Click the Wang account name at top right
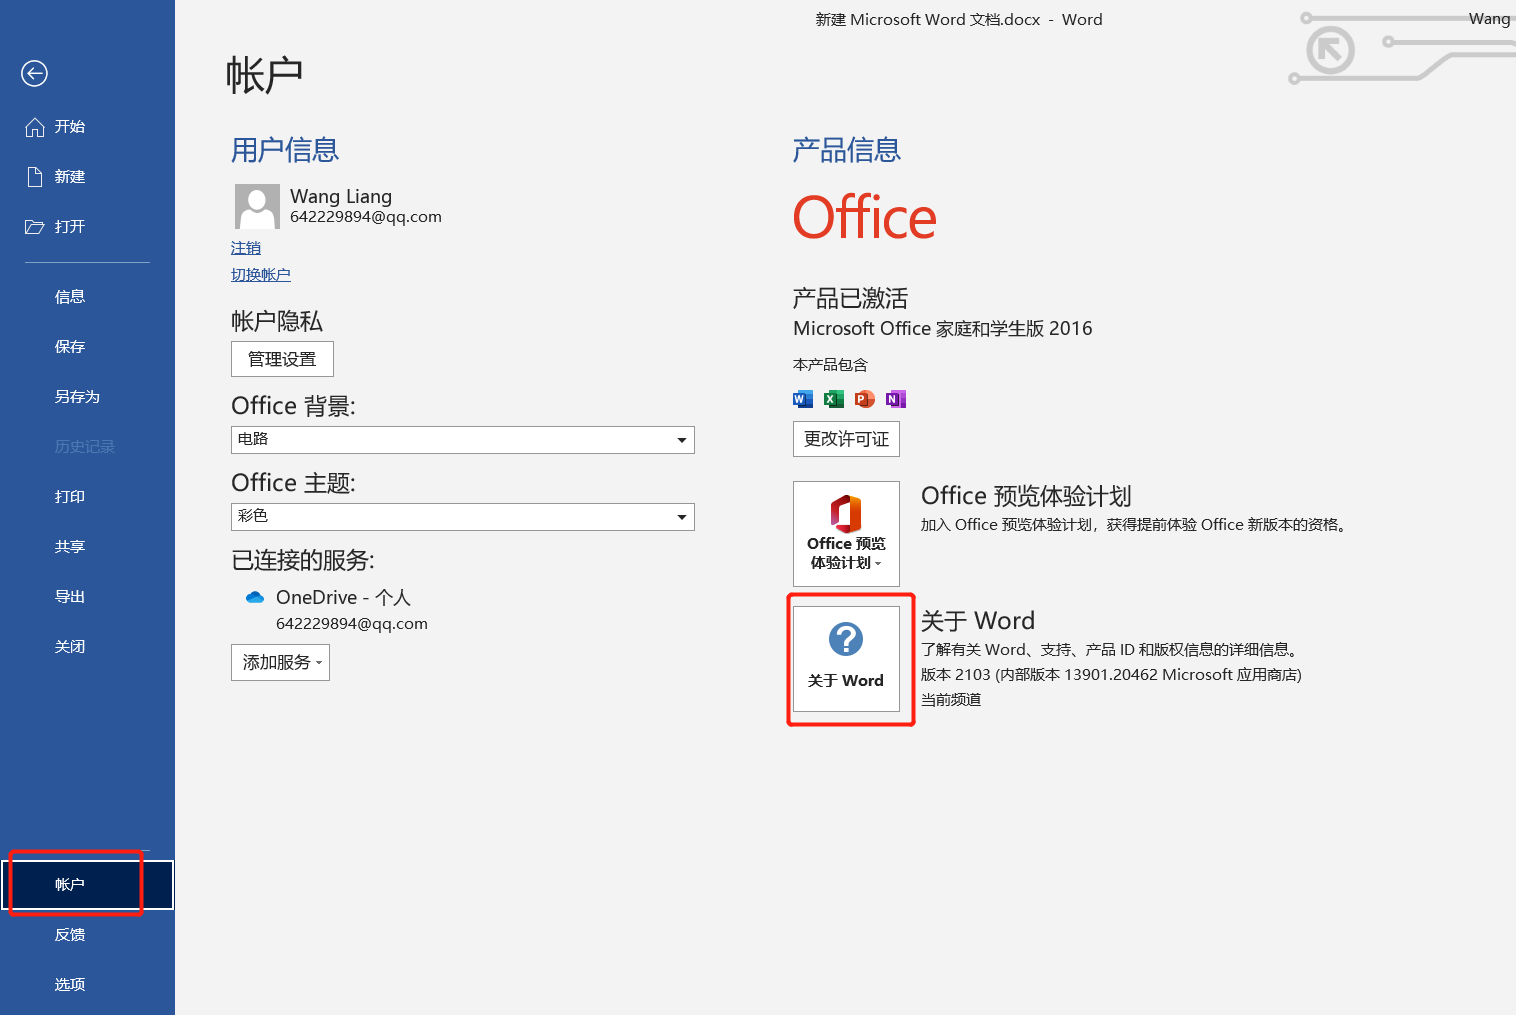 click(x=1489, y=18)
